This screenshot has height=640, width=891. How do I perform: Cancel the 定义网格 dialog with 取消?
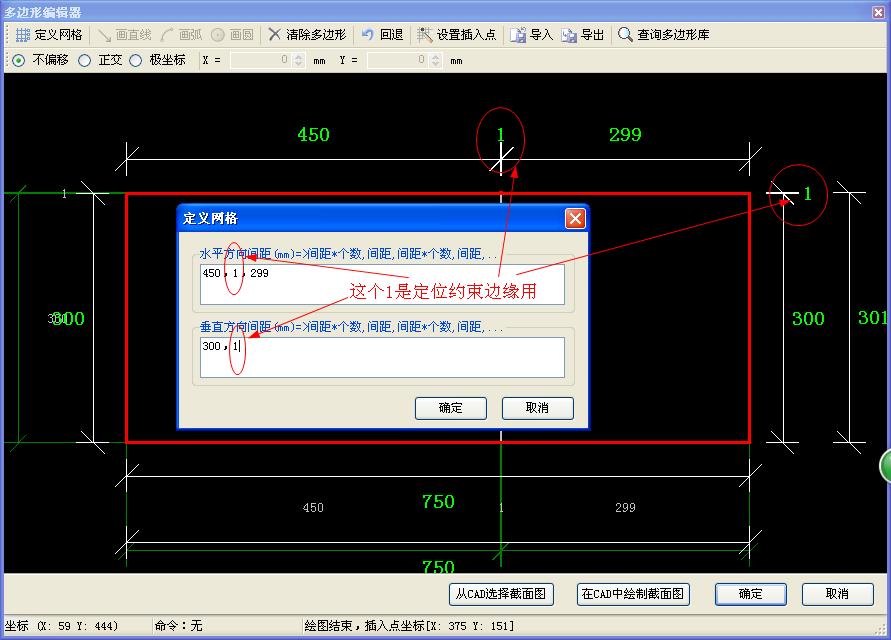pos(538,408)
